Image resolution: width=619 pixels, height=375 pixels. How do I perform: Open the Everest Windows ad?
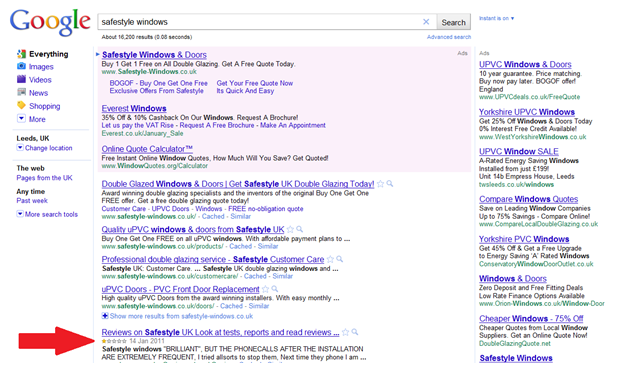point(134,108)
